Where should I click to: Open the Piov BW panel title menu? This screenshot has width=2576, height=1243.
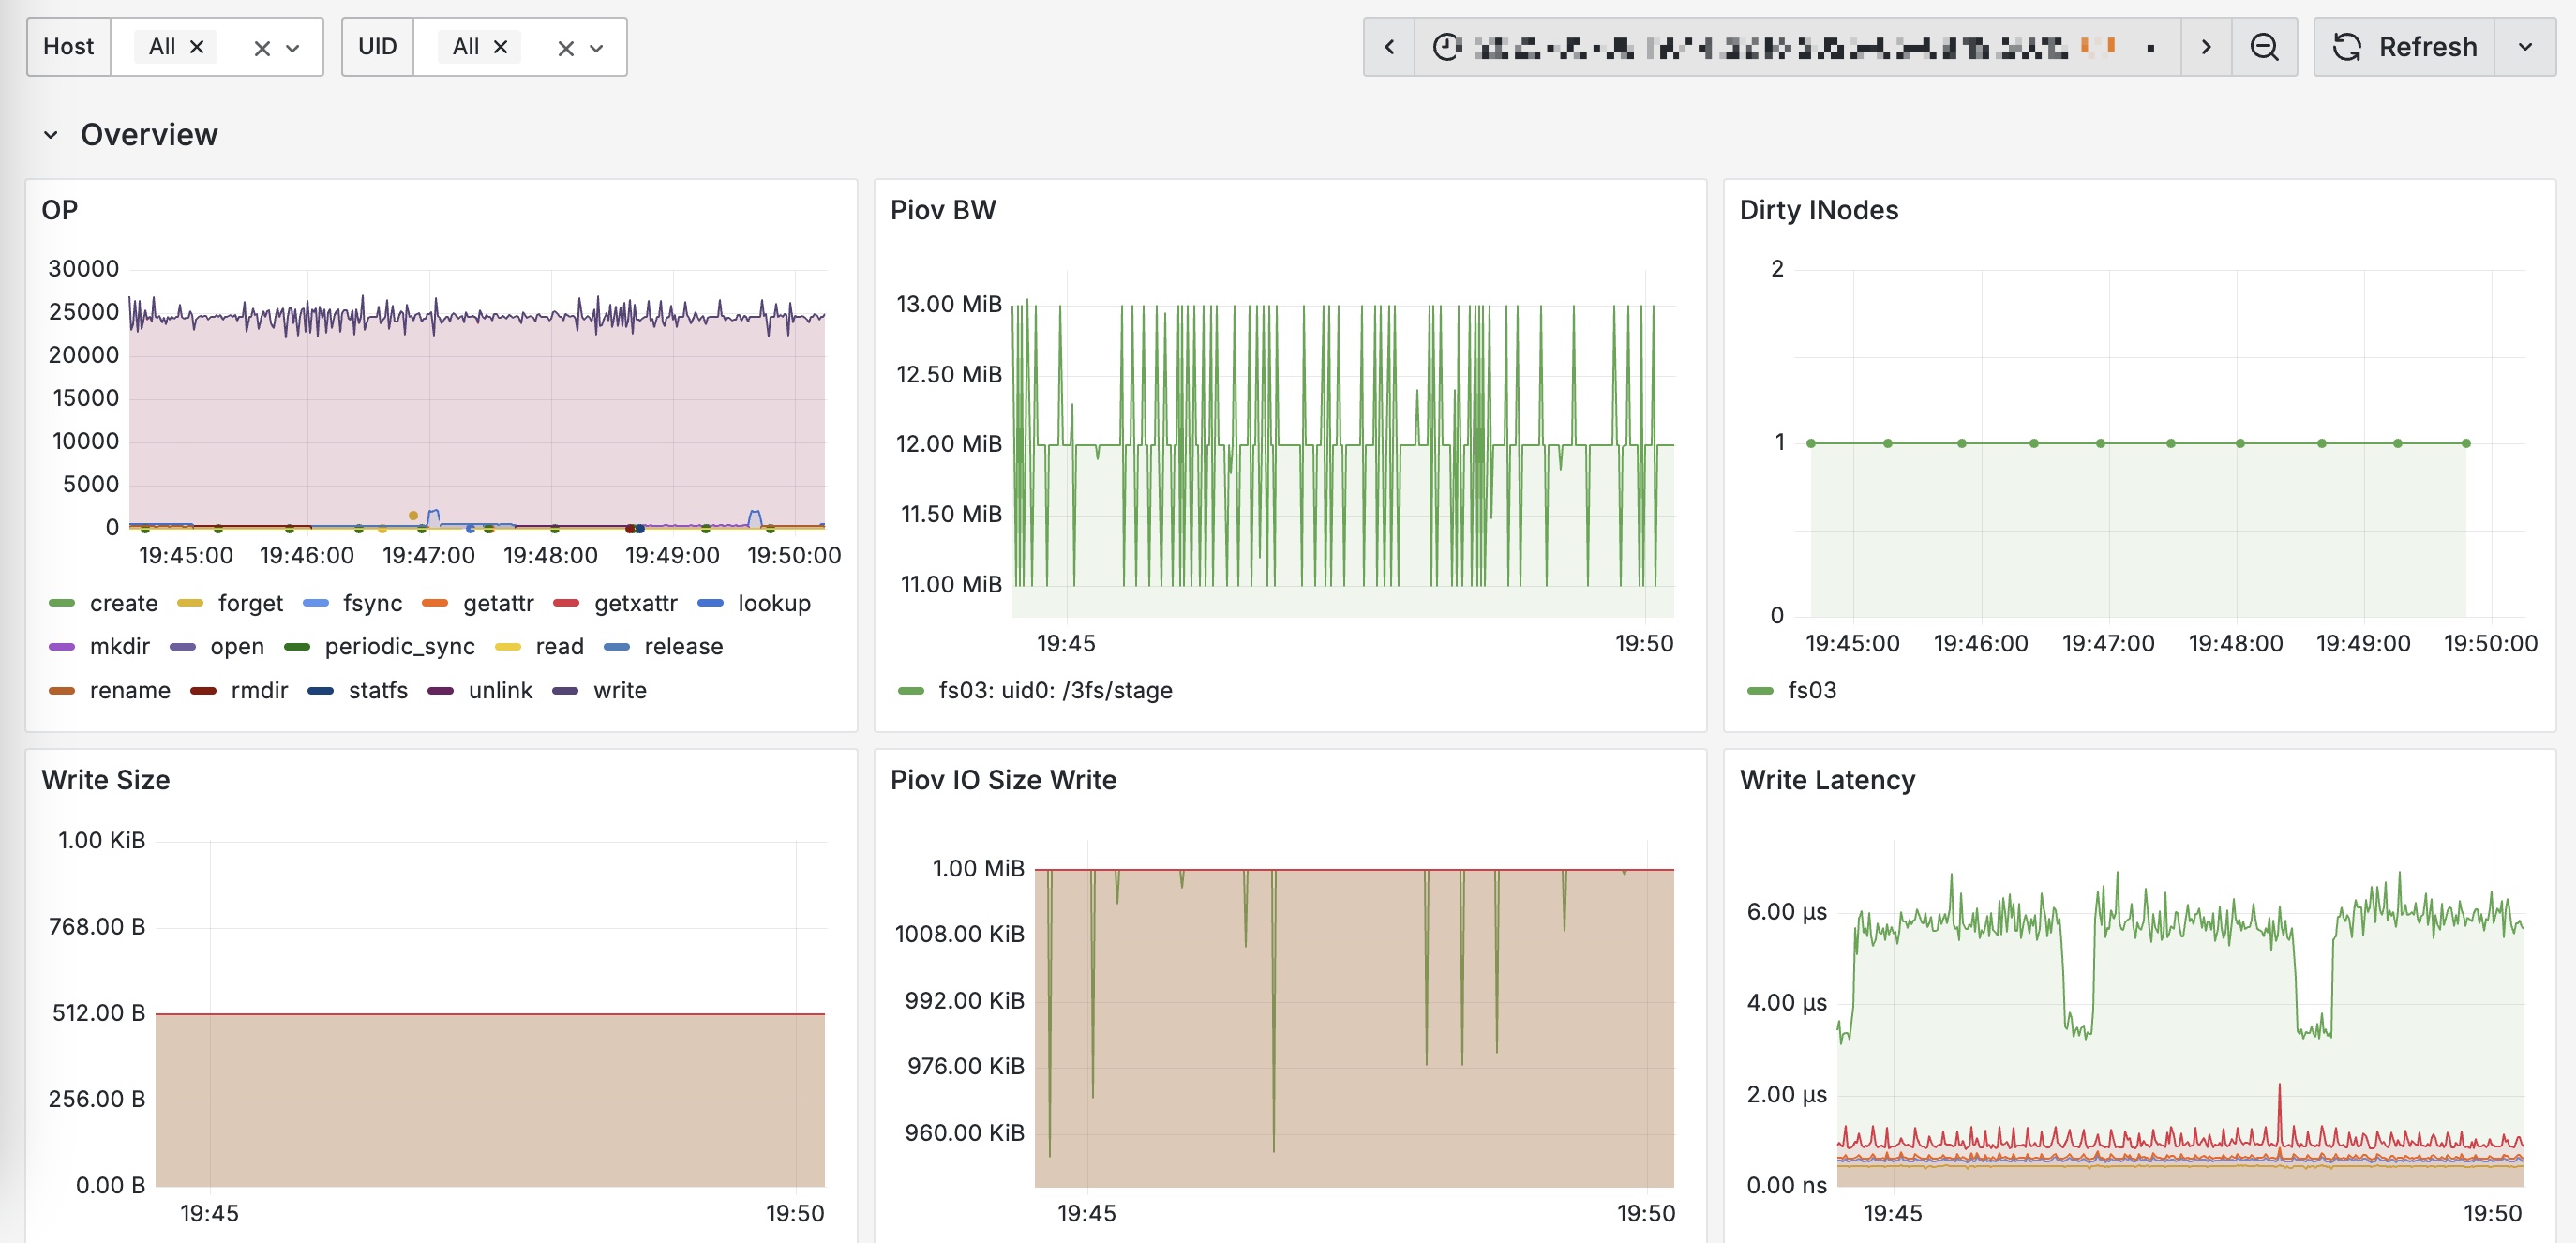pos(943,210)
